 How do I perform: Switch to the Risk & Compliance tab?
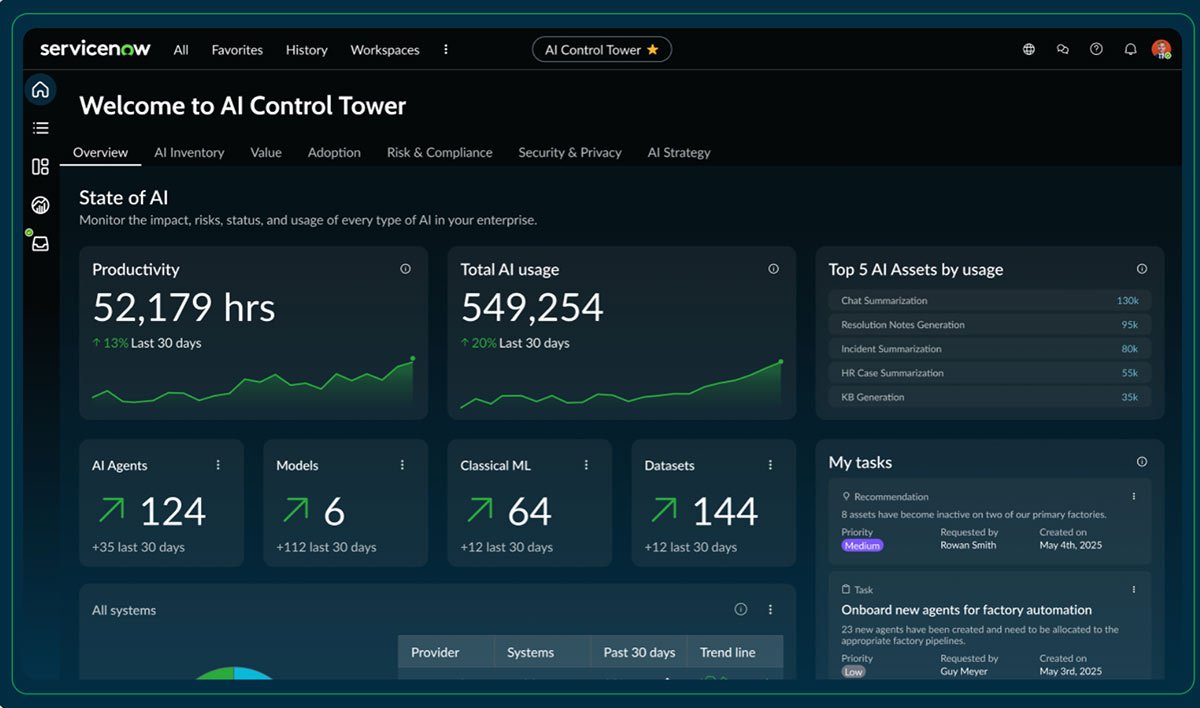(x=440, y=152)
